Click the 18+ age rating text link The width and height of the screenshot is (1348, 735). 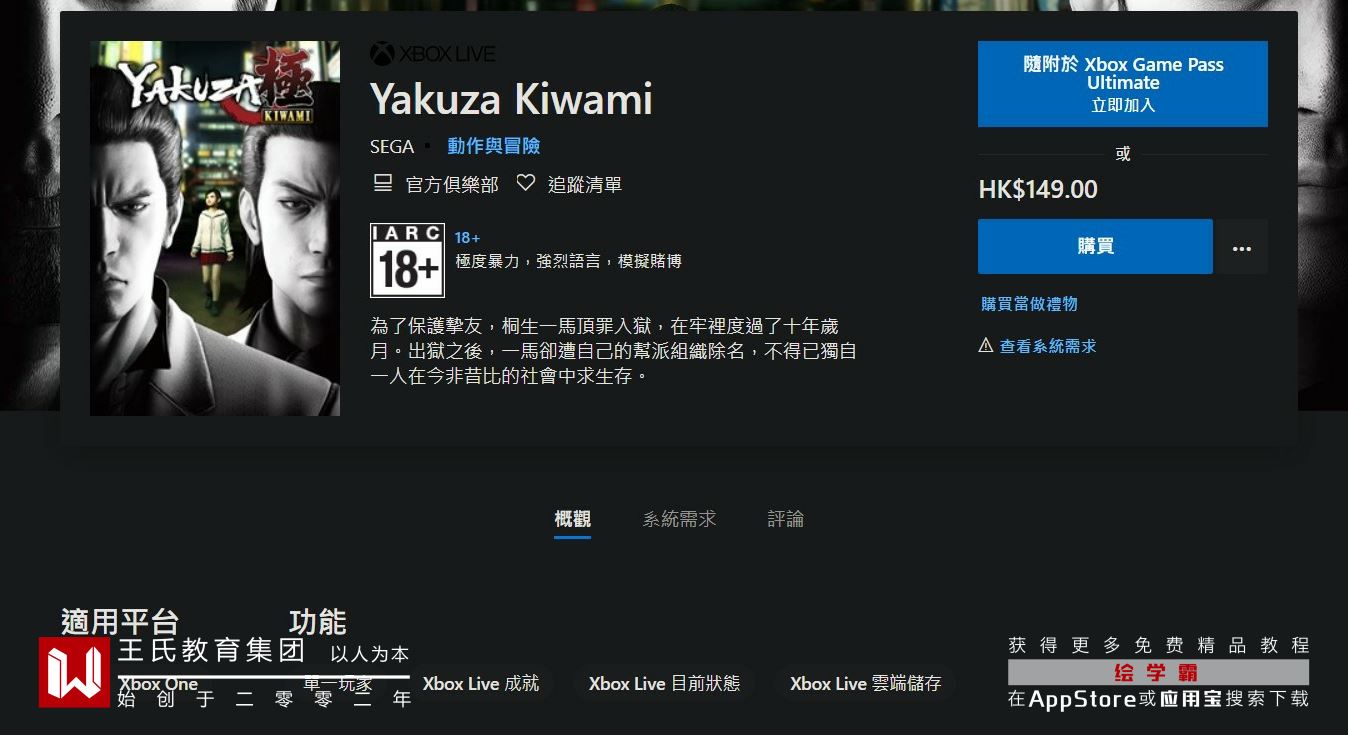pos(467,238)
